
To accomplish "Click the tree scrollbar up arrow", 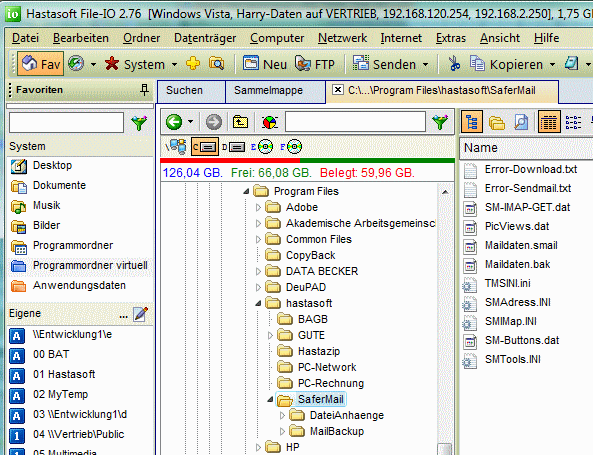I will [445, 192].
